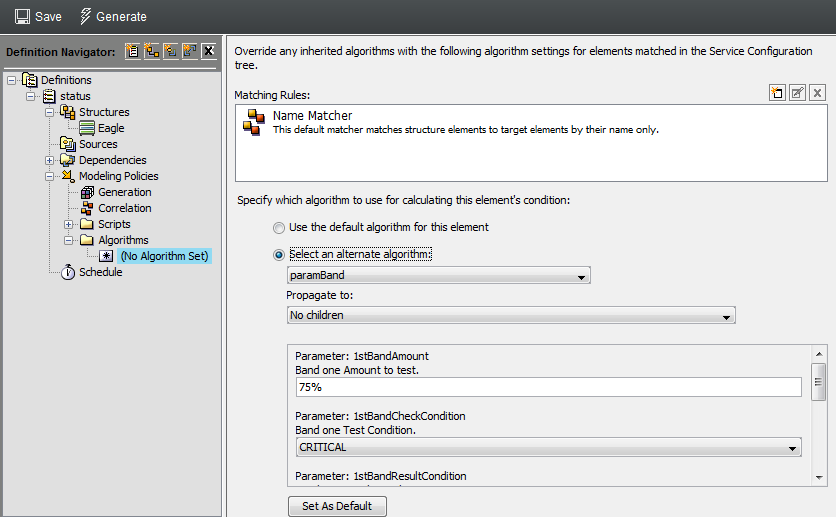Image resolution: width=837 pixels, height=517 pixels.
Task: Select the Eagle structure in the tree
Action: tap(111, 128)
